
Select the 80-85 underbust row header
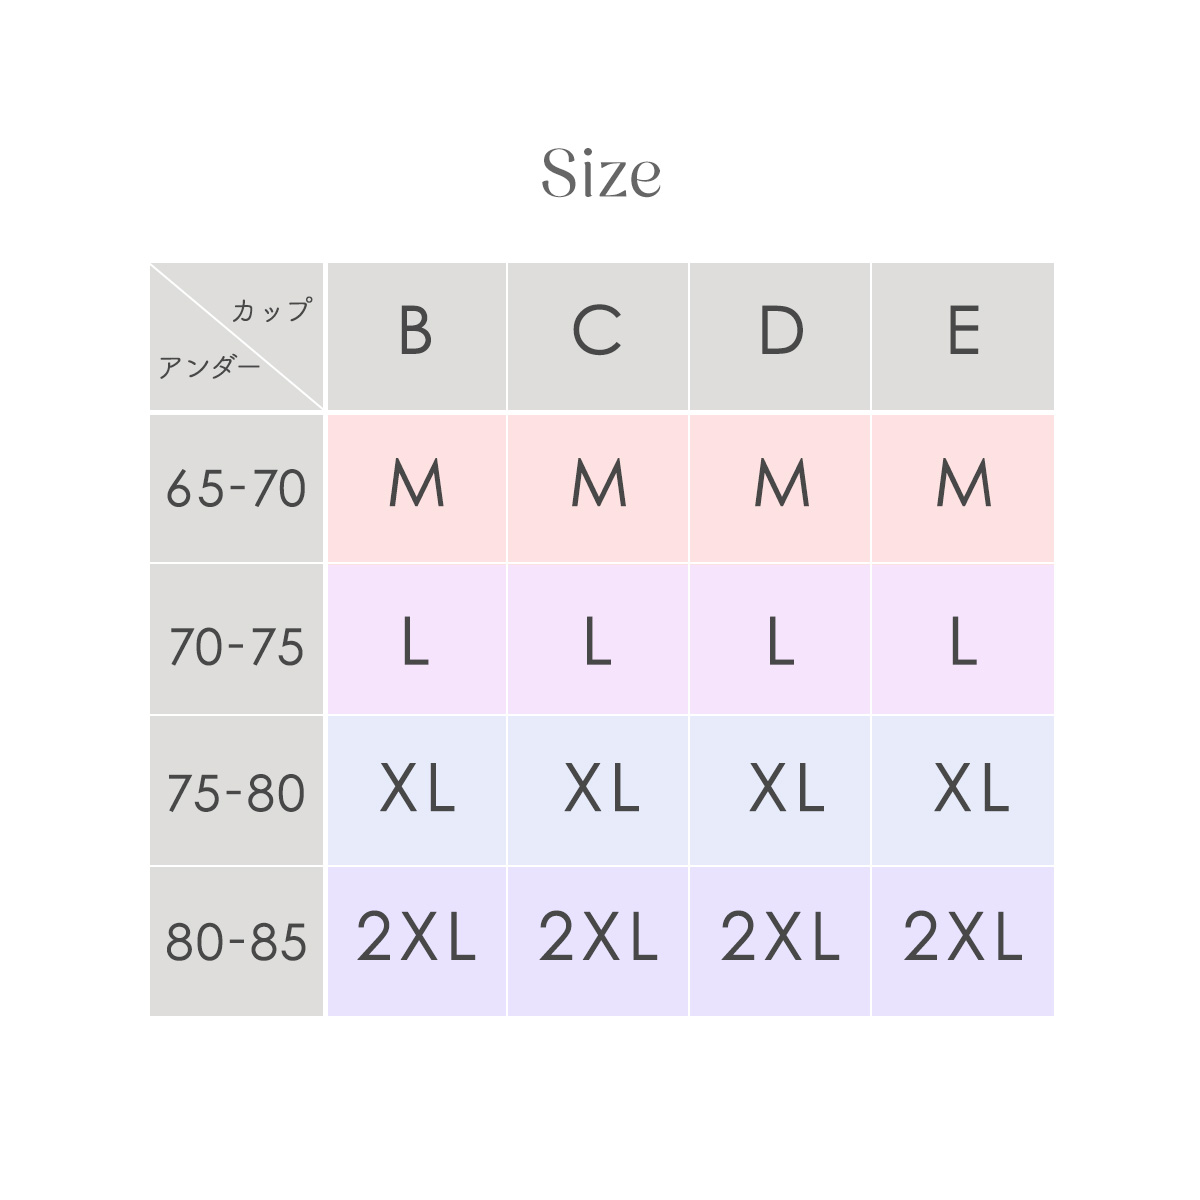(236, 942)
